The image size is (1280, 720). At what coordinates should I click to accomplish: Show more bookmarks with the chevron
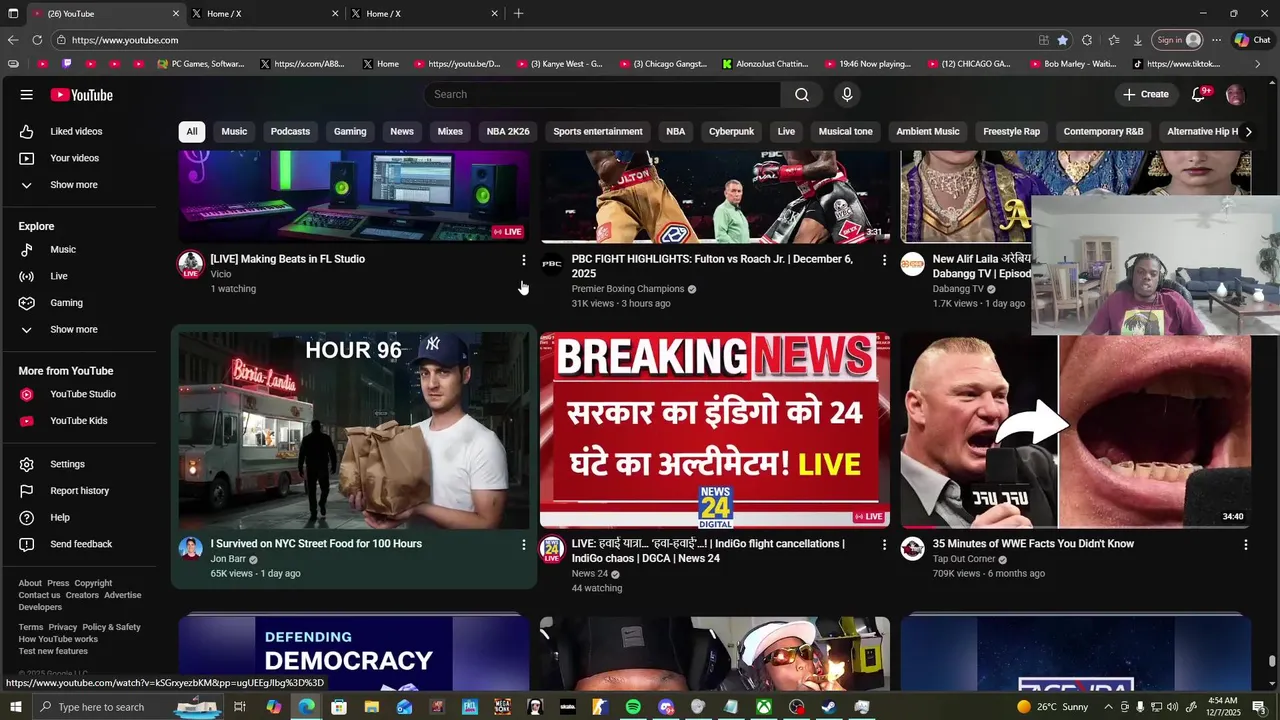tap(1258, 64)
